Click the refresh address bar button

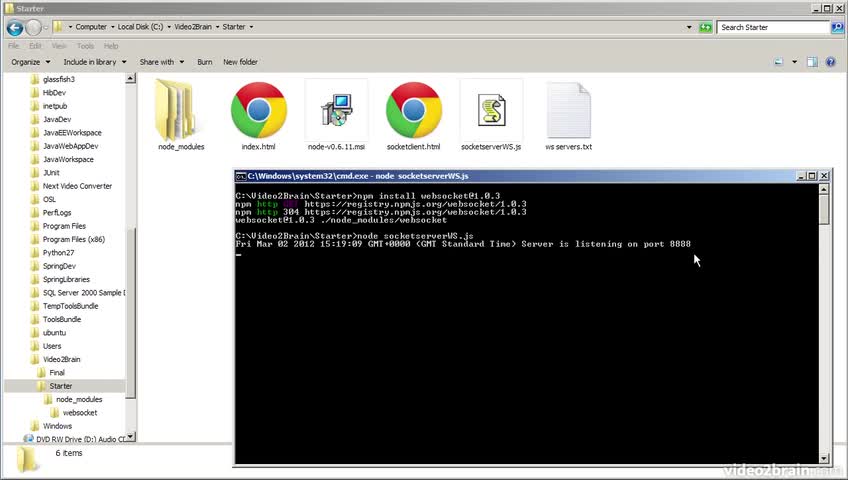(705, 27)
